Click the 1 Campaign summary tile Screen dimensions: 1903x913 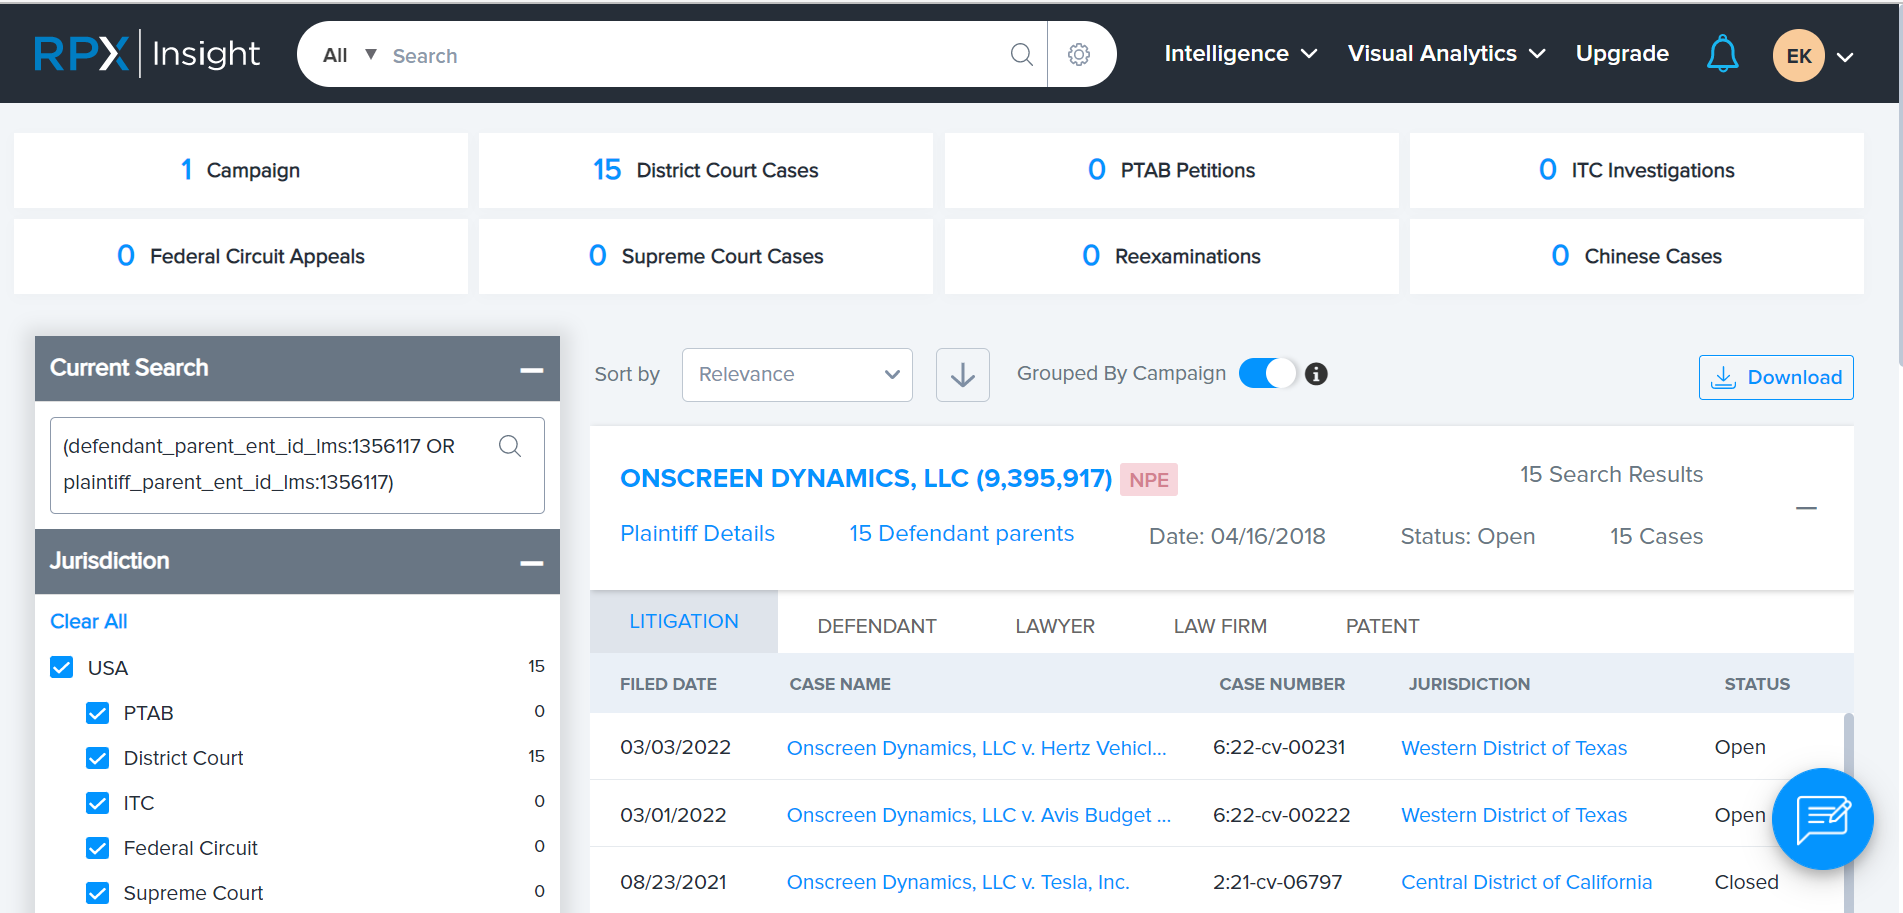pyautogui.click(x=241, y=170)
